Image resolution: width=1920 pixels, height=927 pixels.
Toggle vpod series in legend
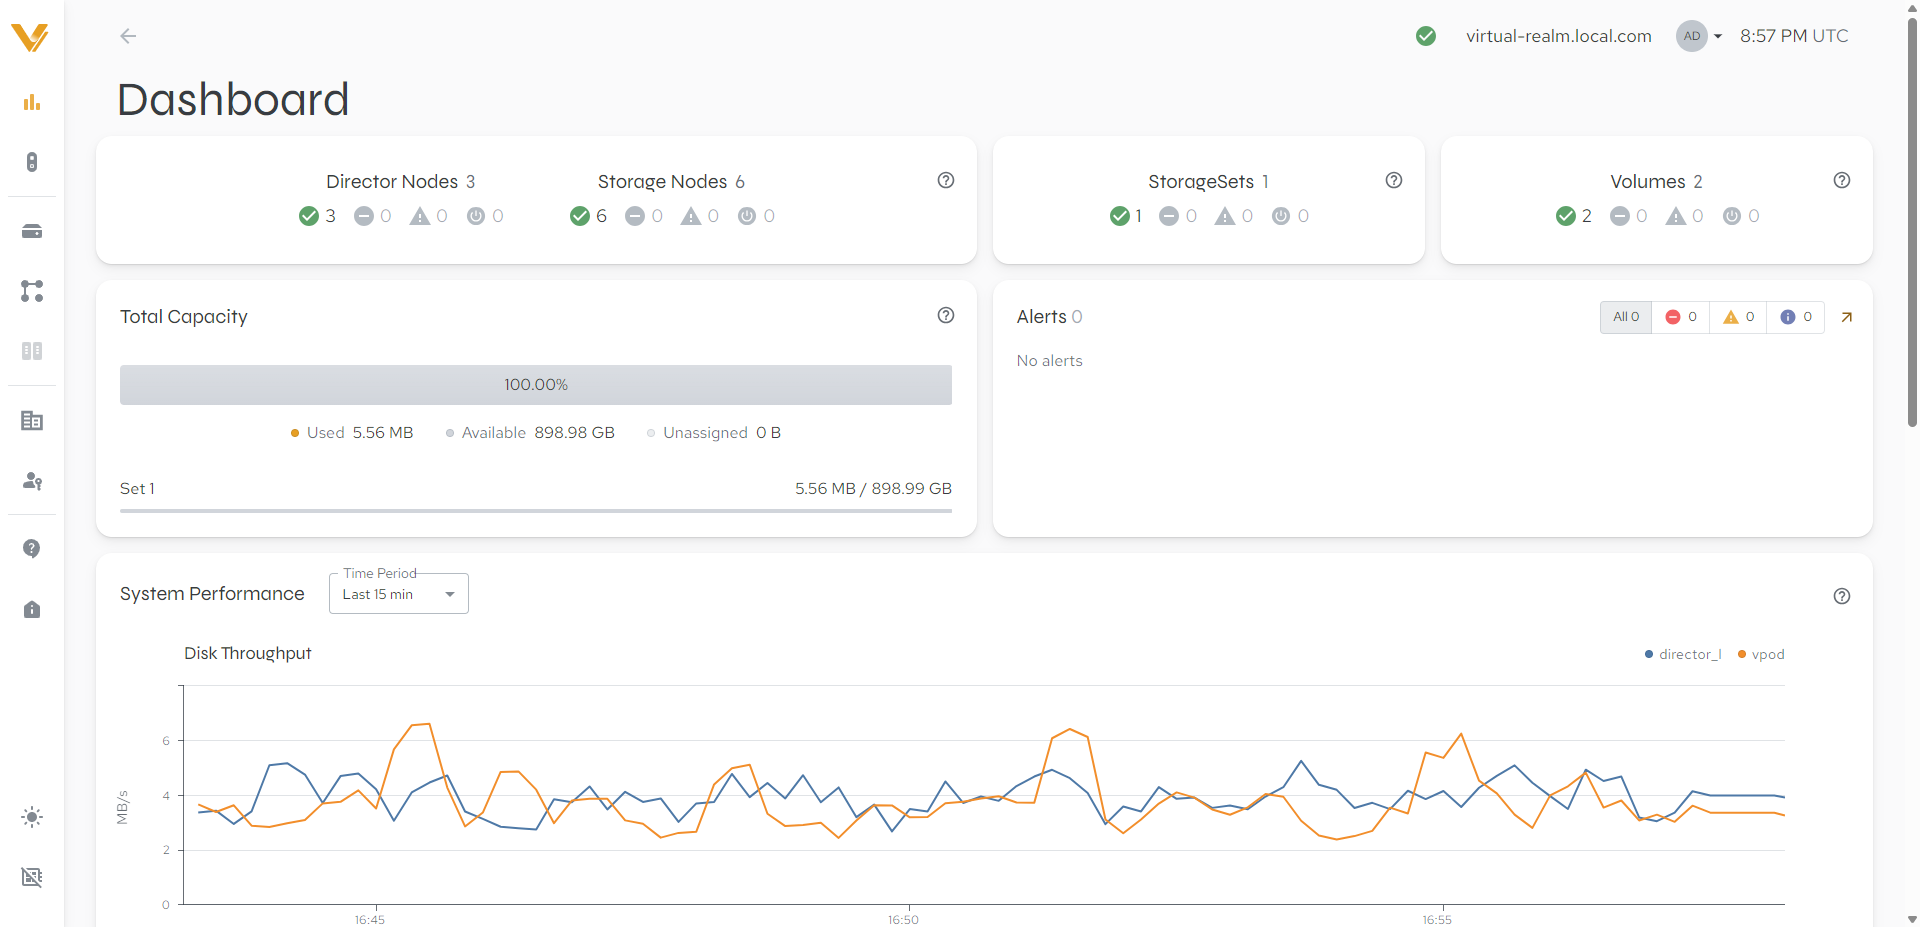tap(1761, 654)
